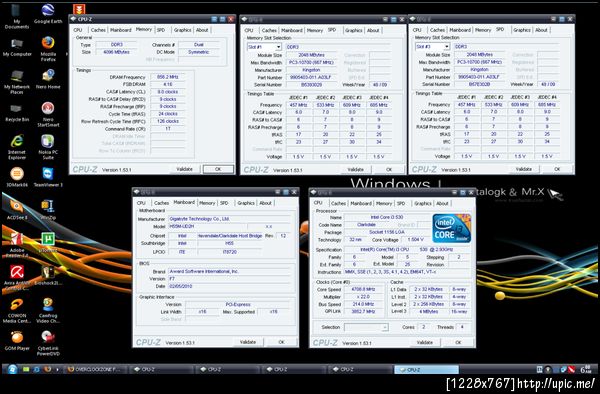Open the ACDSee 8 desktop shortcut
The height and width of the screenshot is (394, 600).
[17, 210]
